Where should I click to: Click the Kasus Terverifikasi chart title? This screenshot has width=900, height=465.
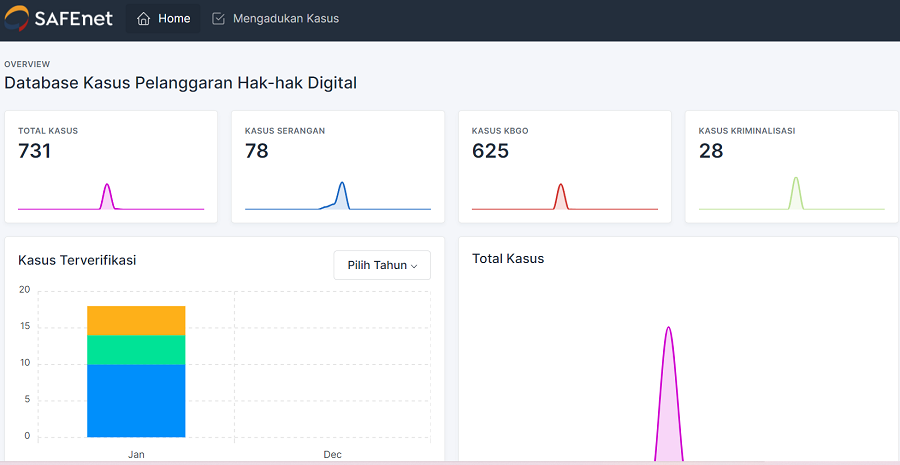pyautogui.click(x=77, y=260)
